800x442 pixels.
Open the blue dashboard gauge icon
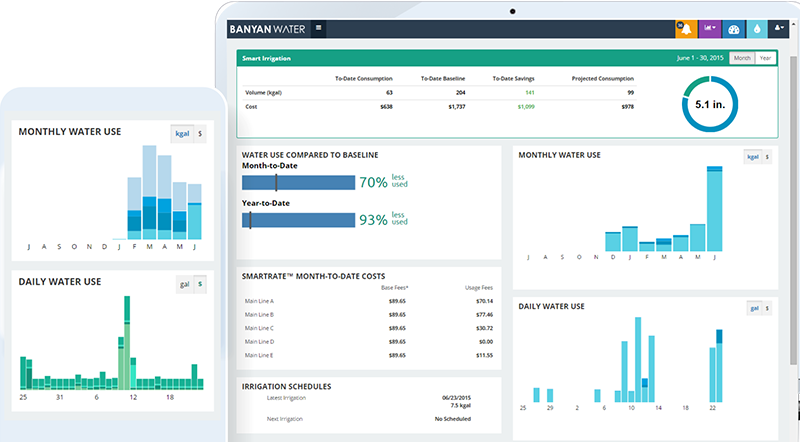click(x=734, y=29)
